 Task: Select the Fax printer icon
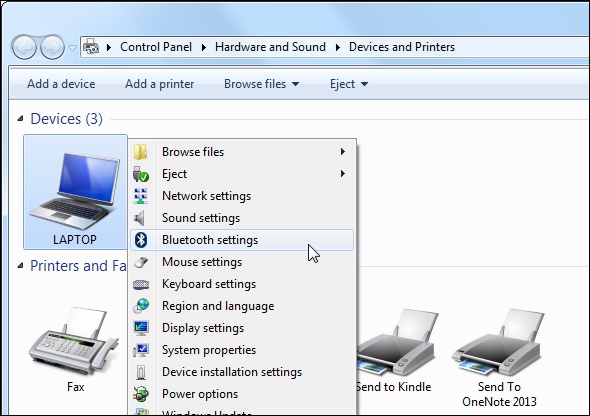pos(74,341)
